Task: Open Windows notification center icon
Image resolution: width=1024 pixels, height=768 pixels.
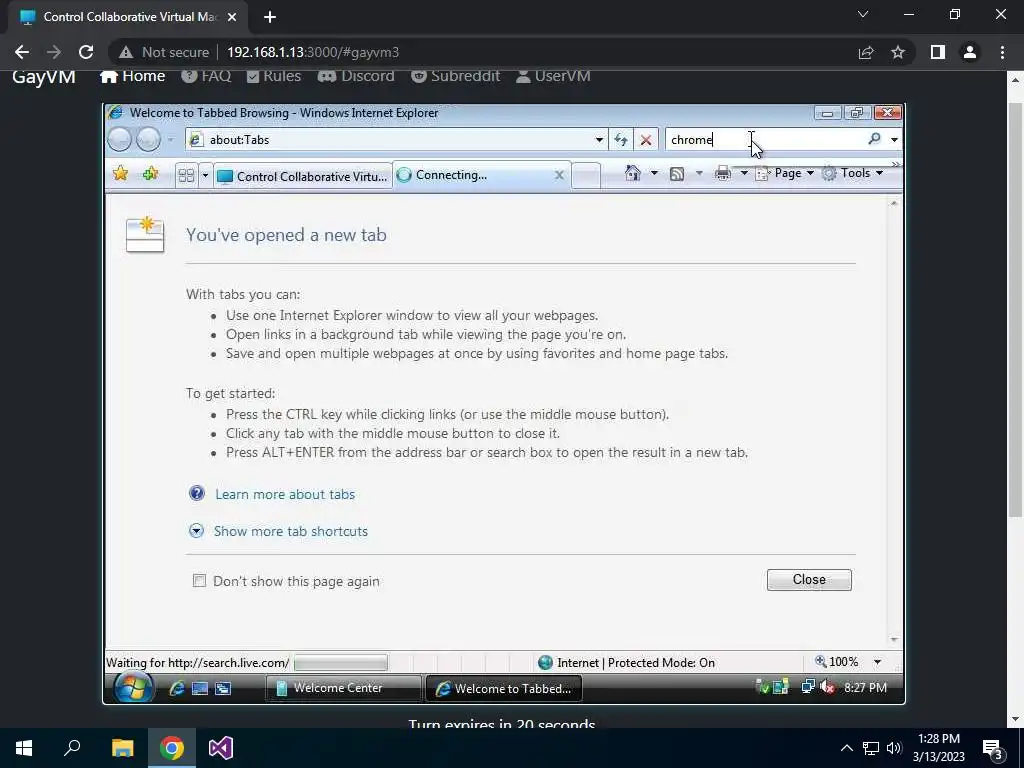Action: click(993, 748)
